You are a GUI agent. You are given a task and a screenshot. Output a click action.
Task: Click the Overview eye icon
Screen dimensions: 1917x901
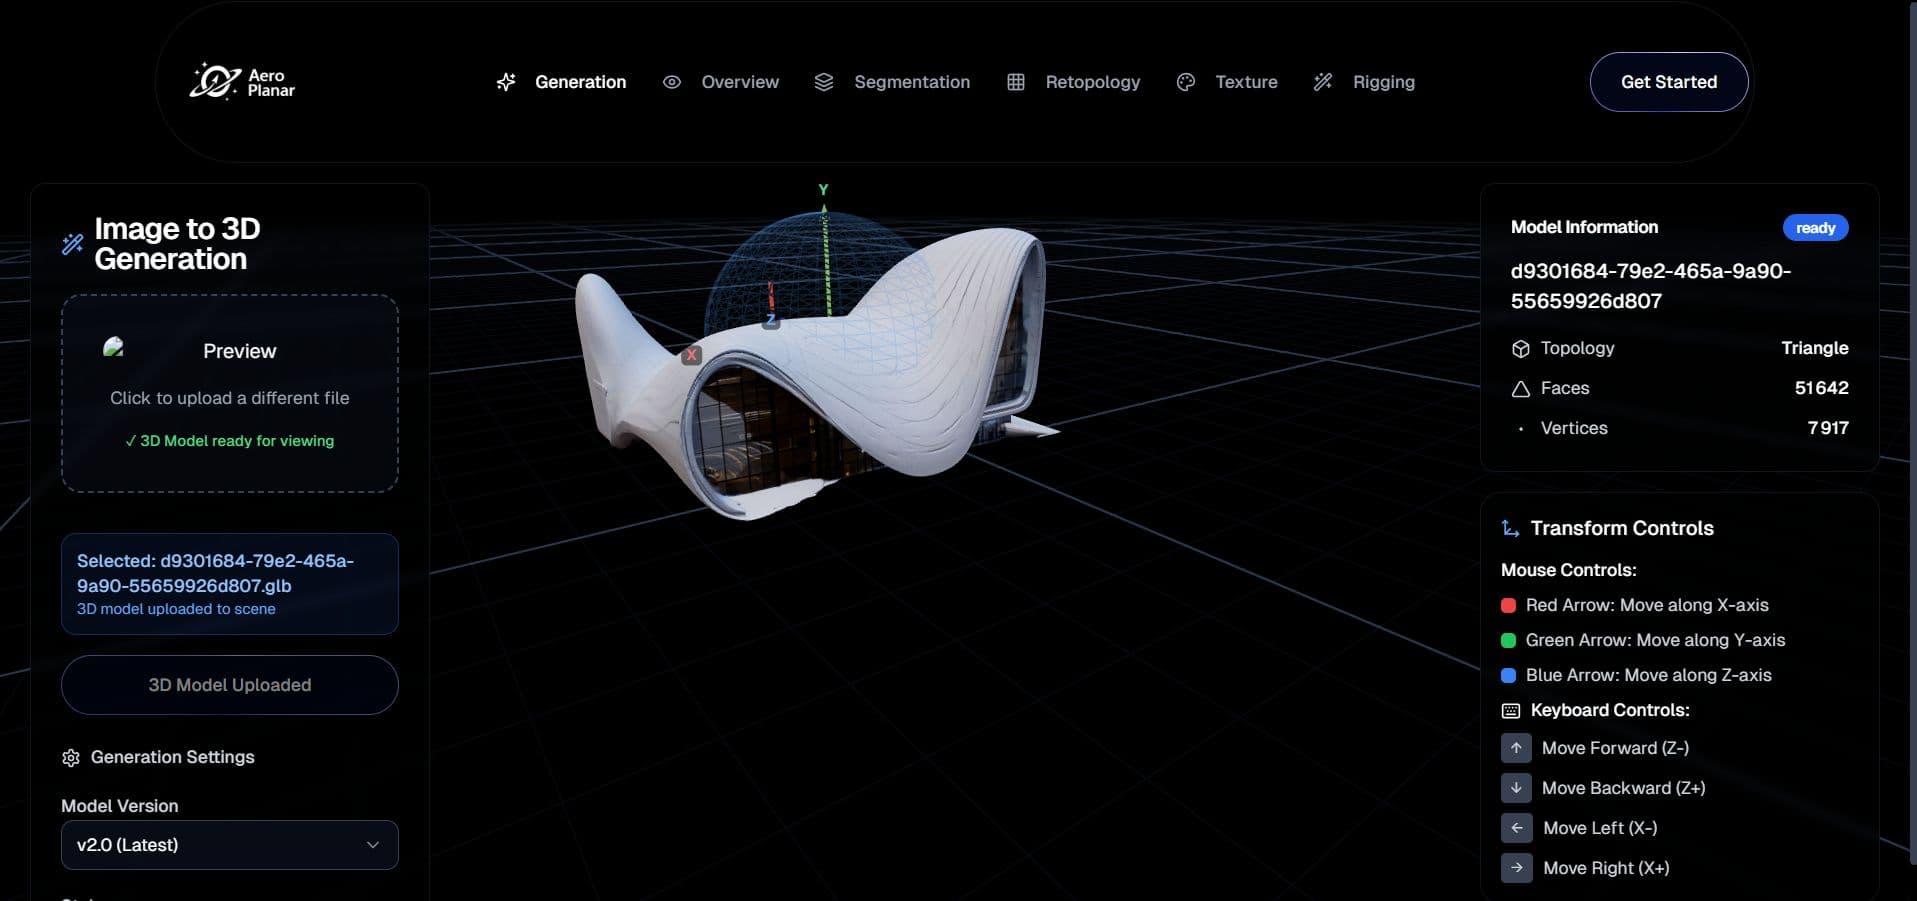(672, 82)
